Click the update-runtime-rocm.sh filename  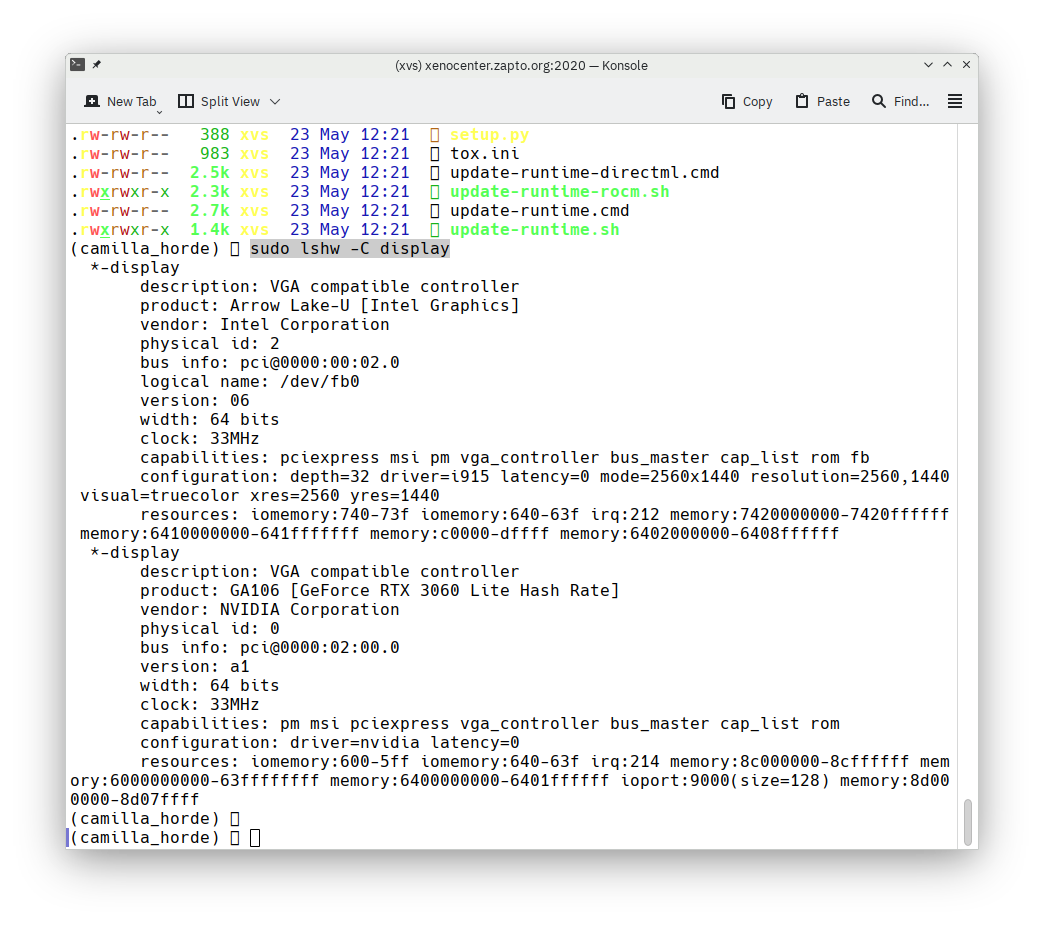(559, 192)
